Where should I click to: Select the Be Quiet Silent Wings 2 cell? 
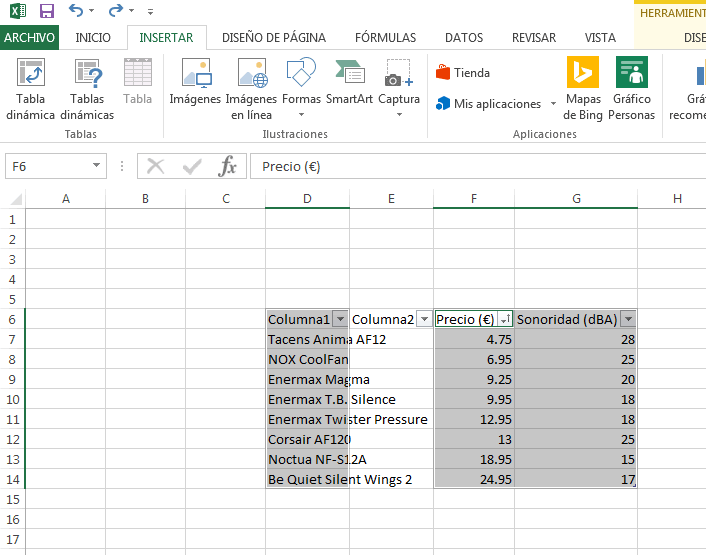click(x=308, y=479)
